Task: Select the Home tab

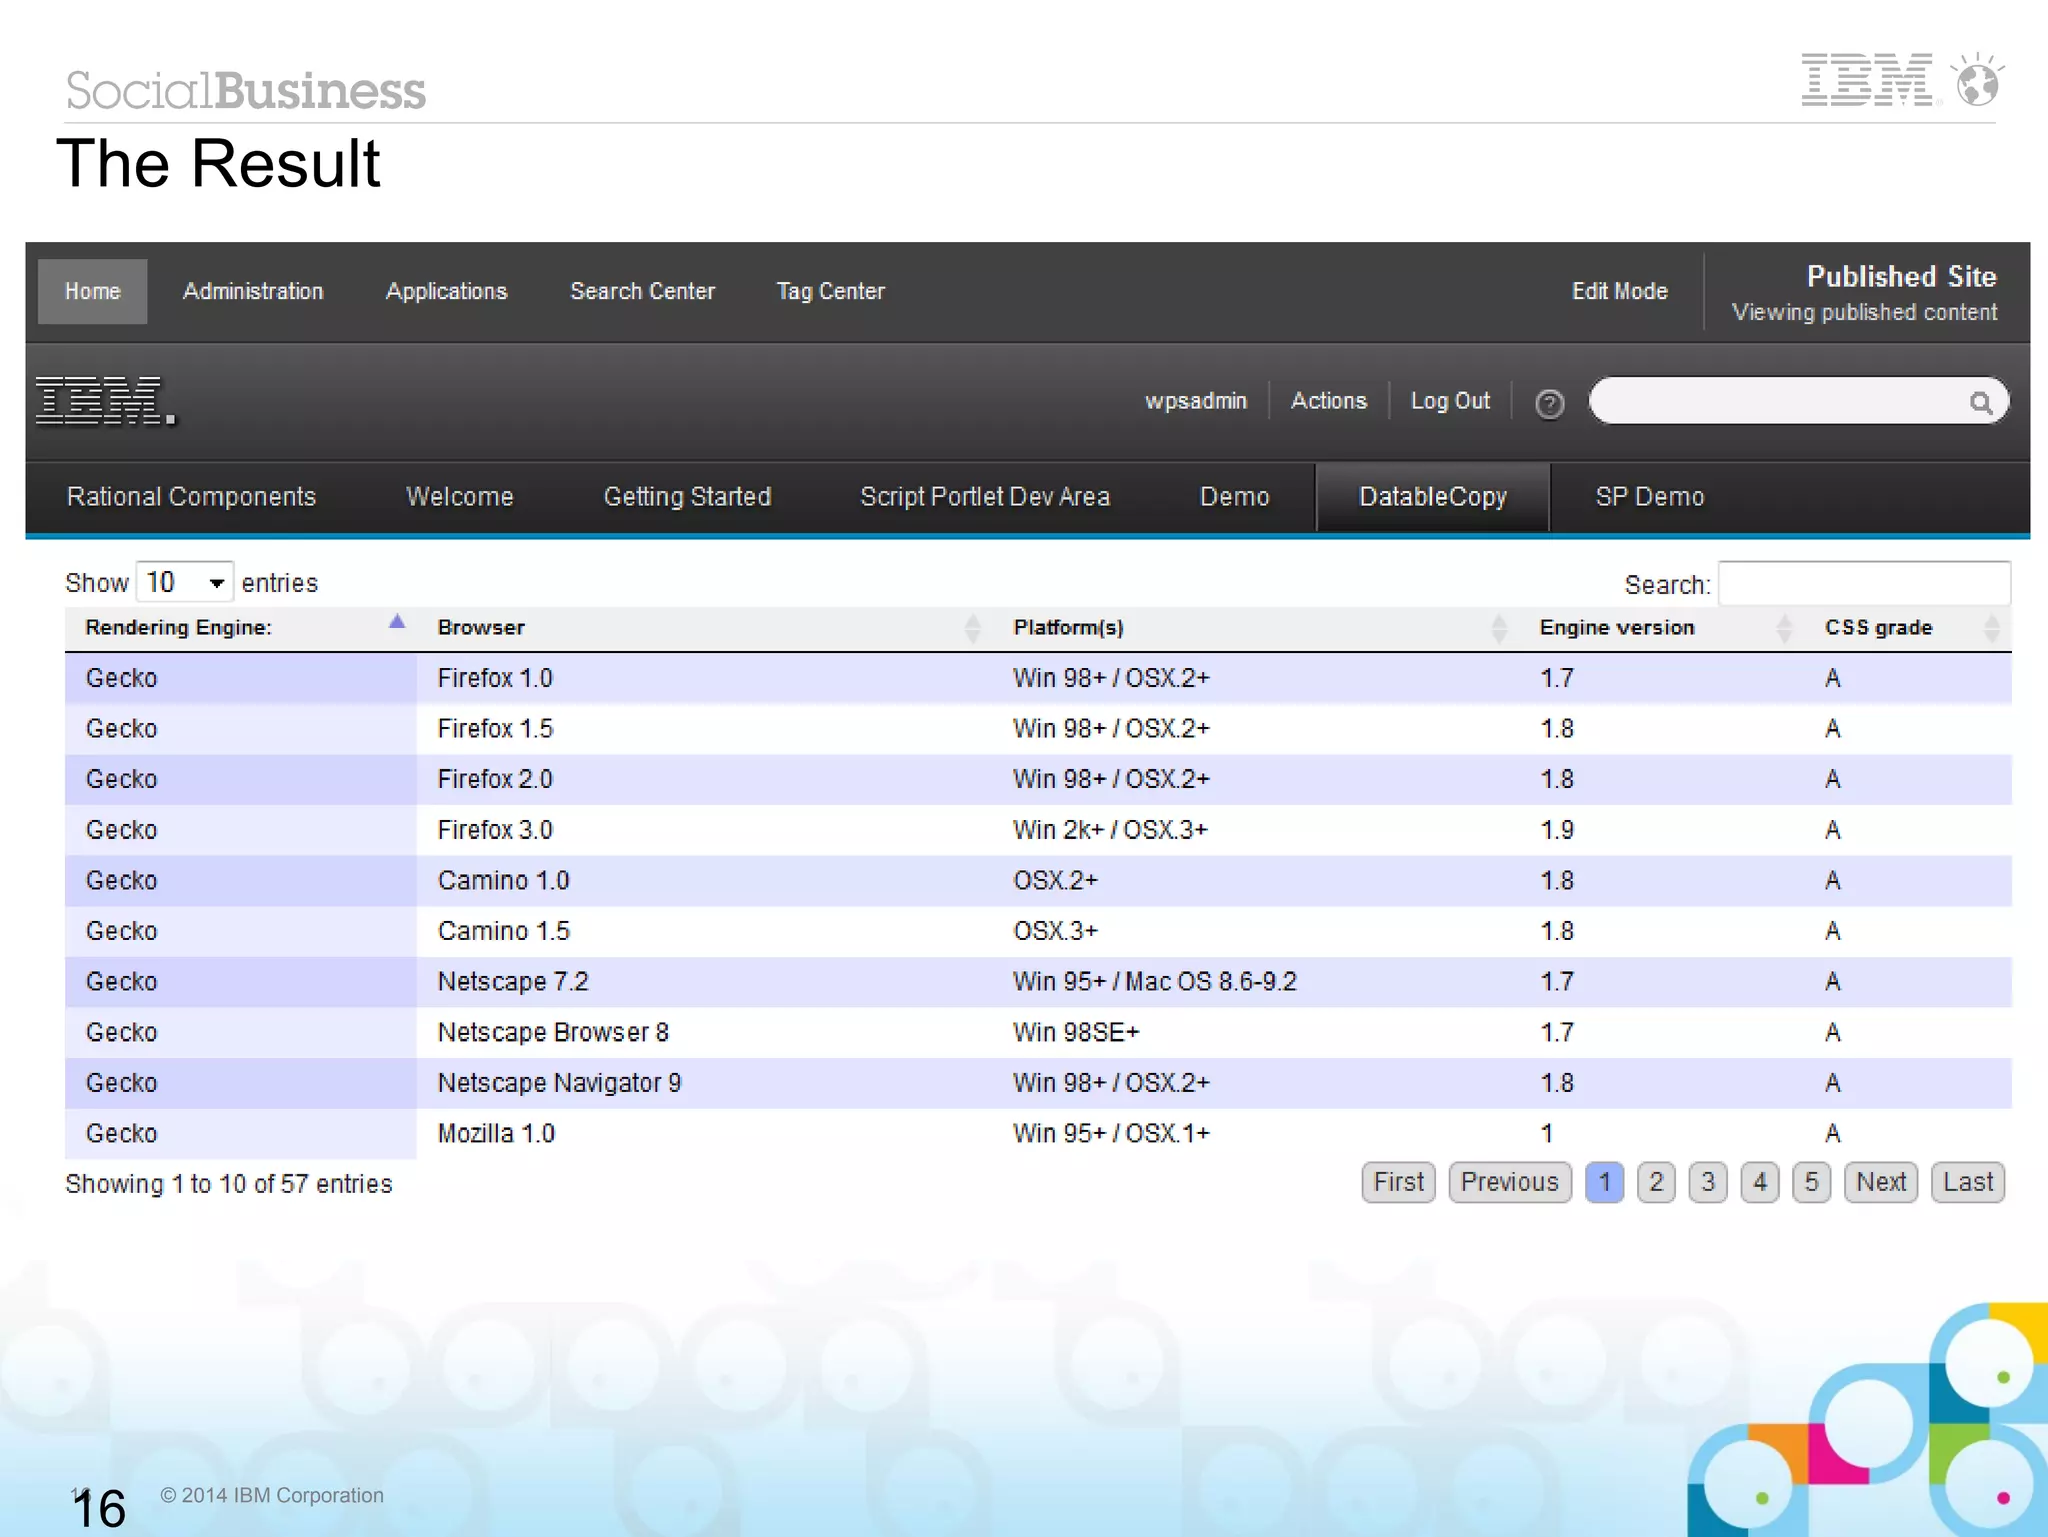Action: pos(93,291)
